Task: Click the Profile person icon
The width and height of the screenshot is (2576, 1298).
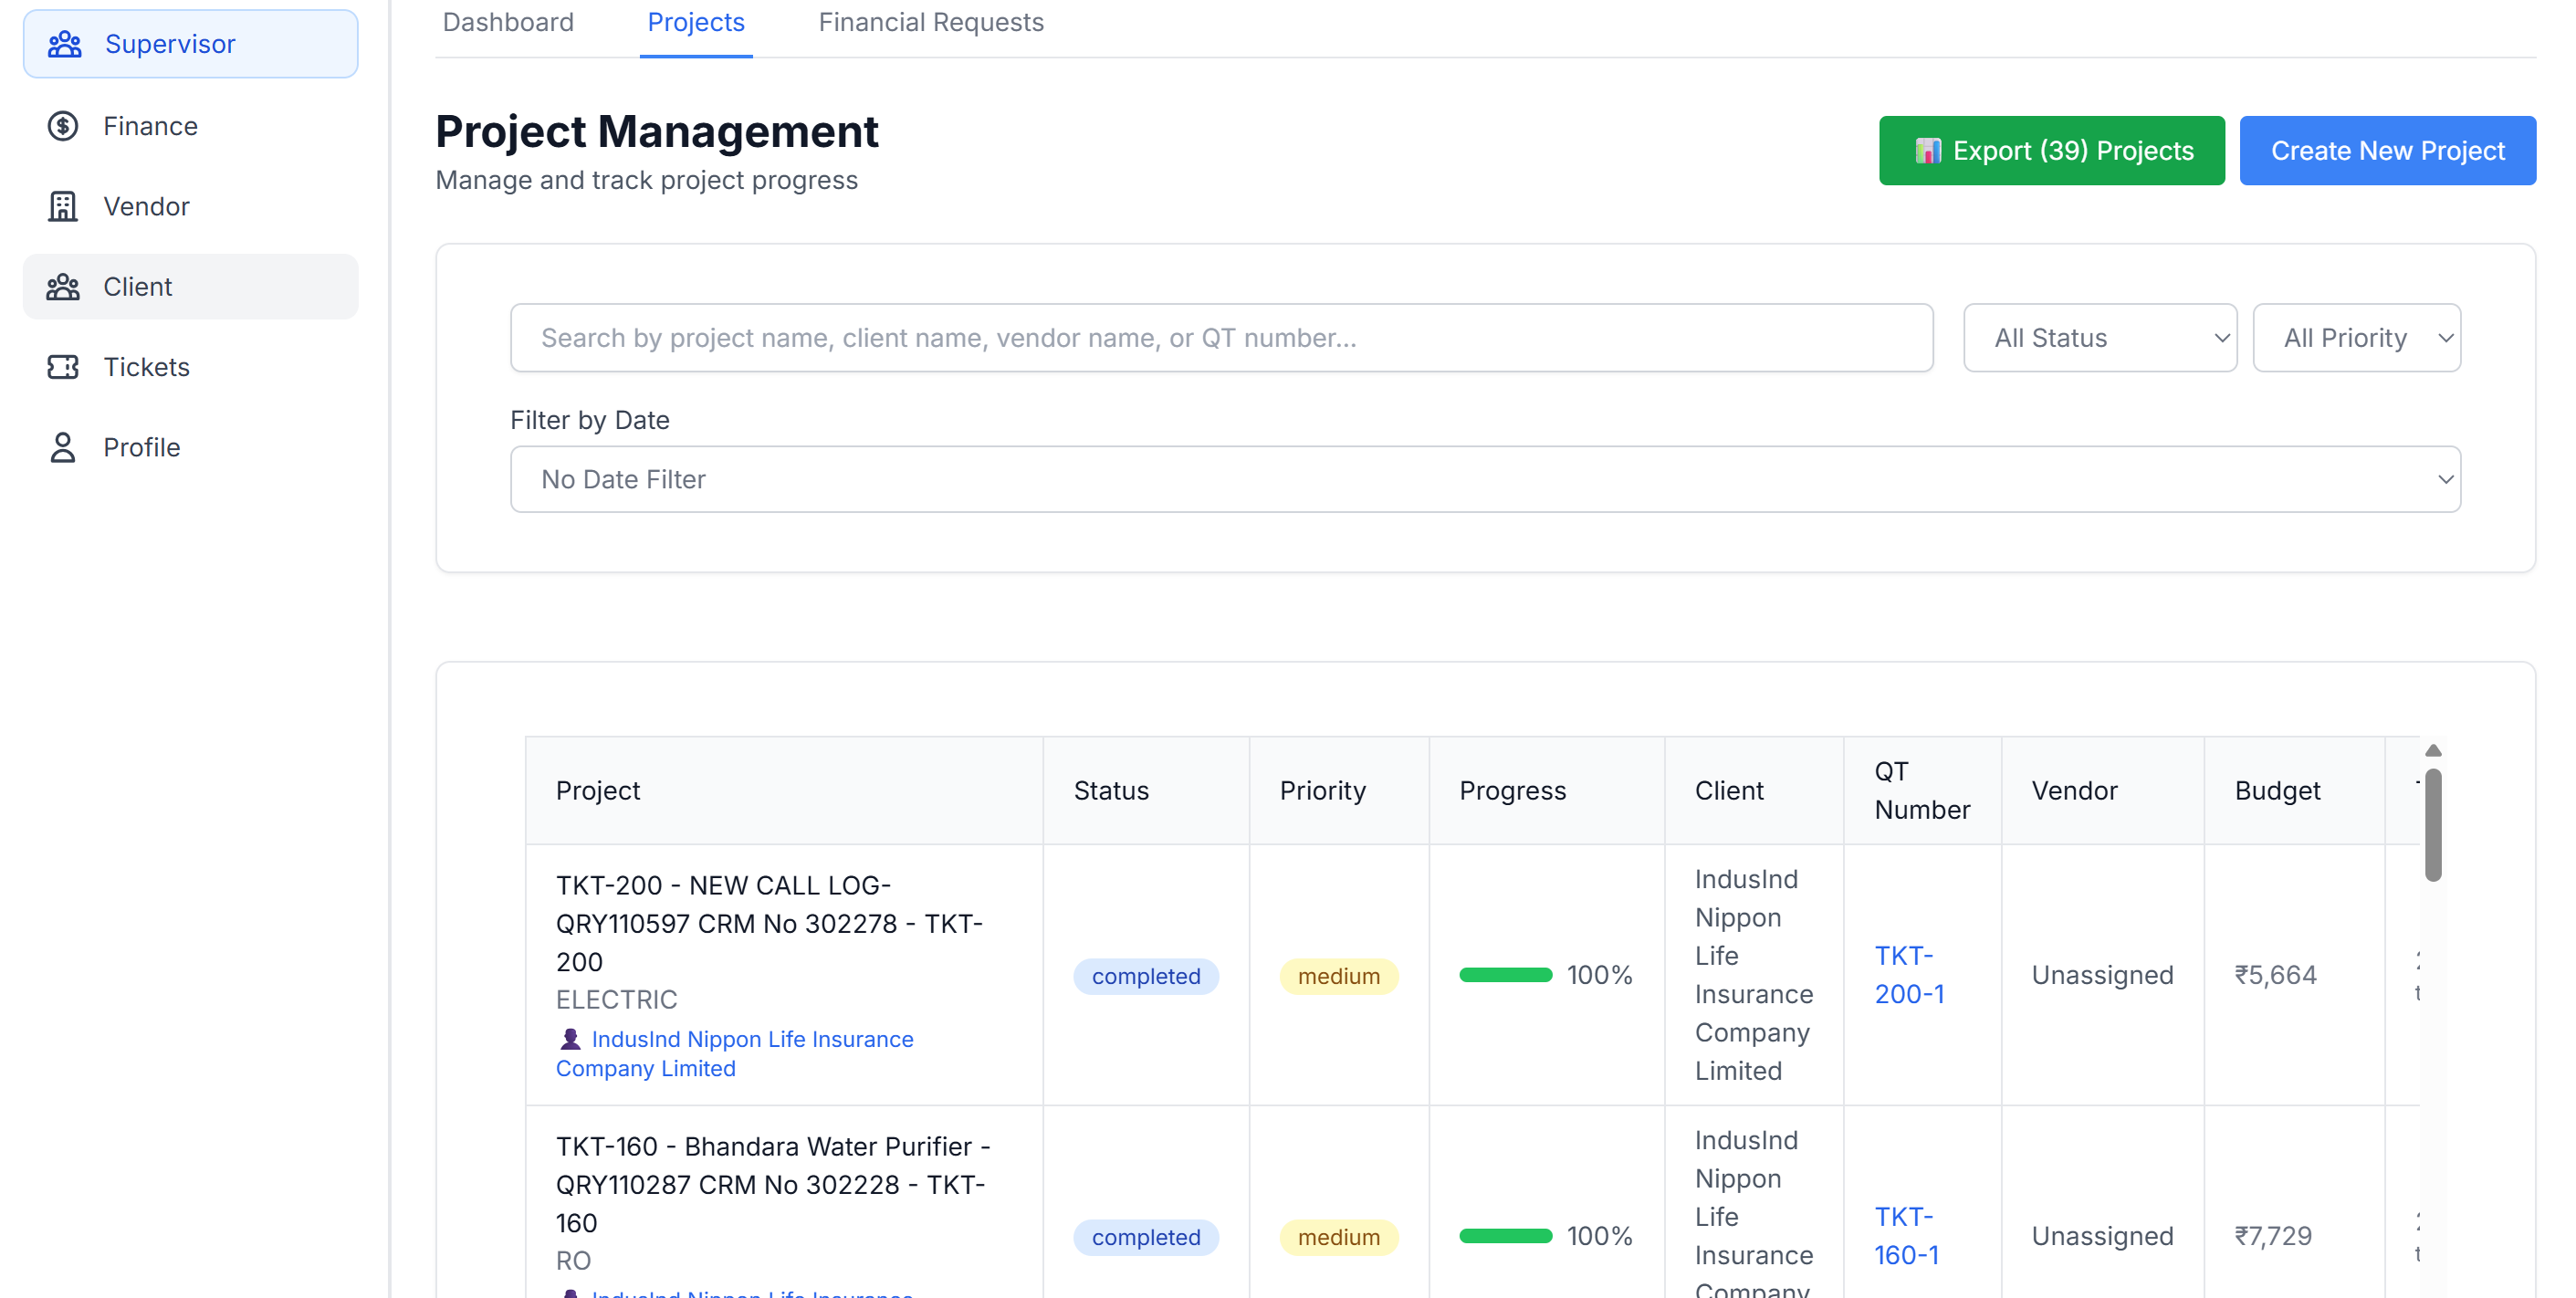Action: [63, 447]
